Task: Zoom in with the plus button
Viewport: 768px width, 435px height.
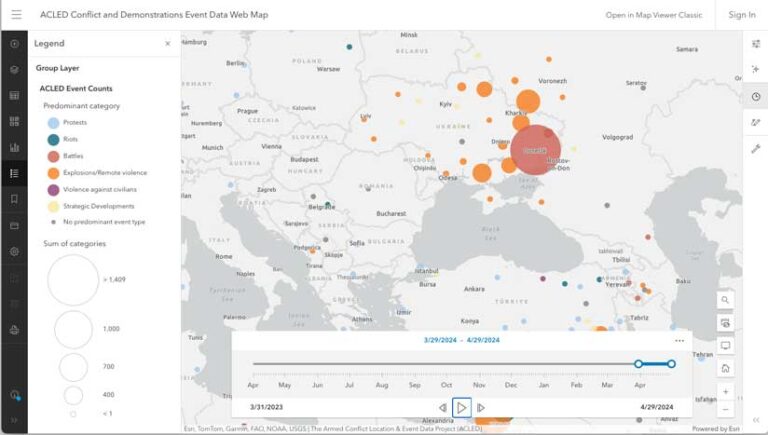Action: click(x=725, y=392)
